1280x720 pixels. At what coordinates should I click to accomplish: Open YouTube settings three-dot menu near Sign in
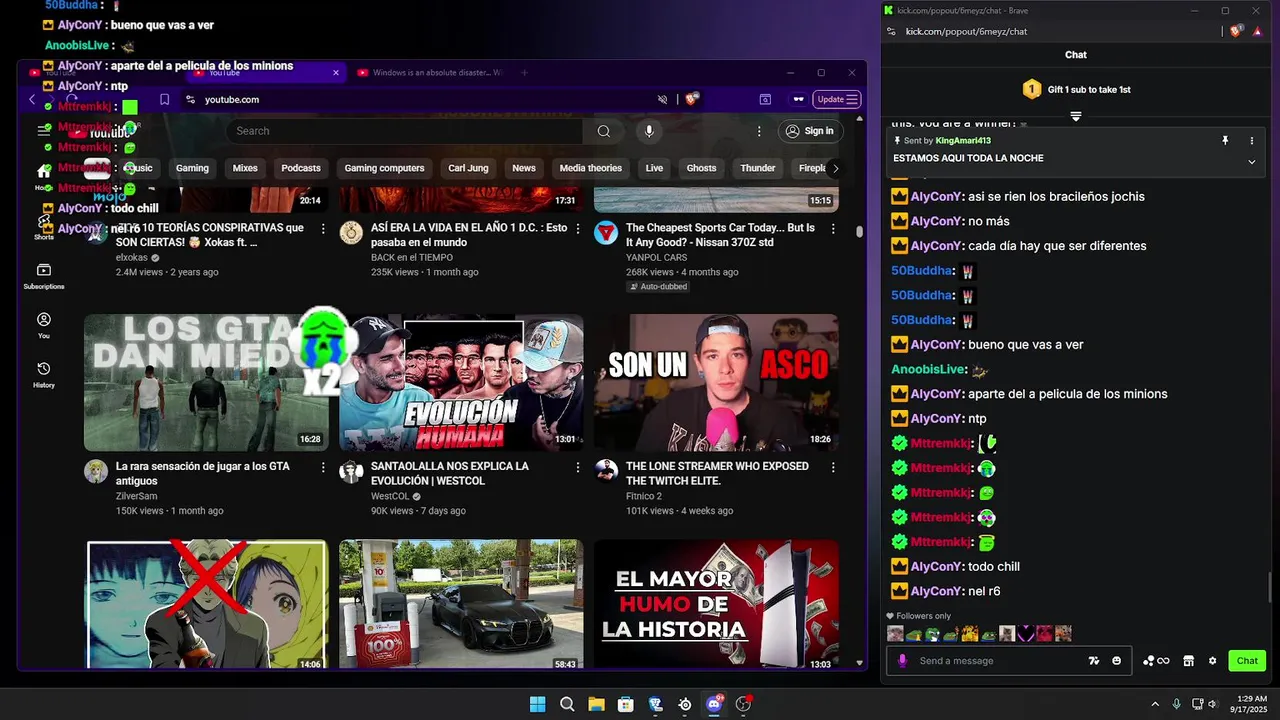click(759, 131)
